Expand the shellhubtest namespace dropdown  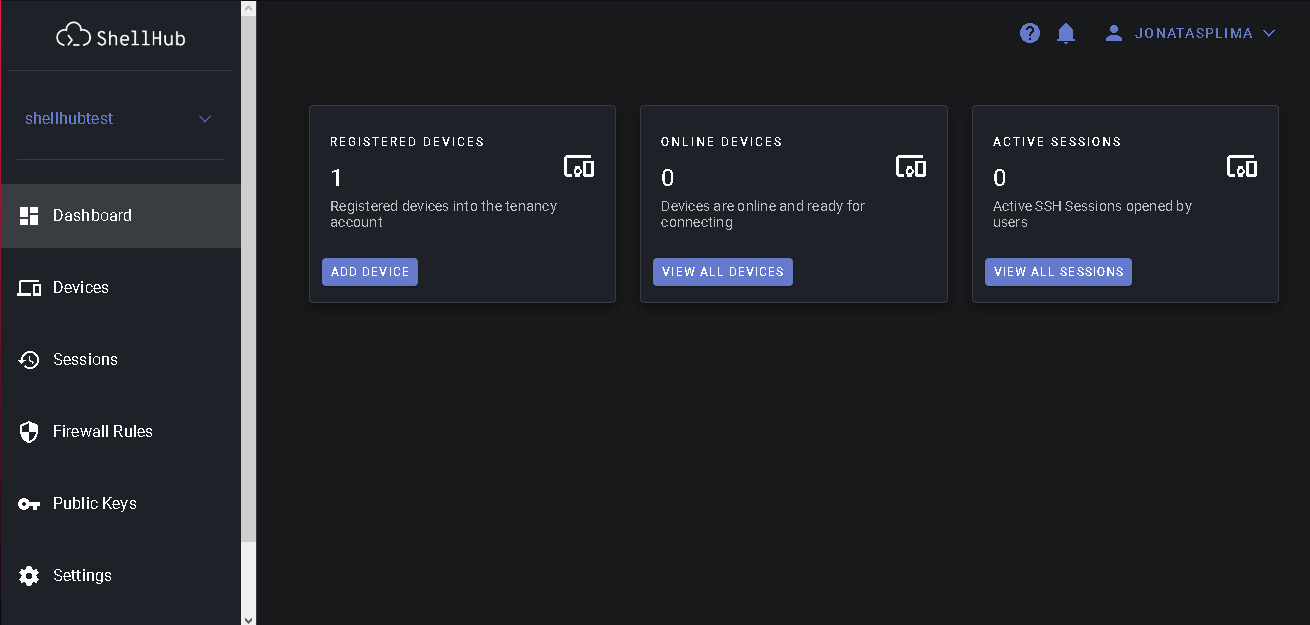(205, 119)
